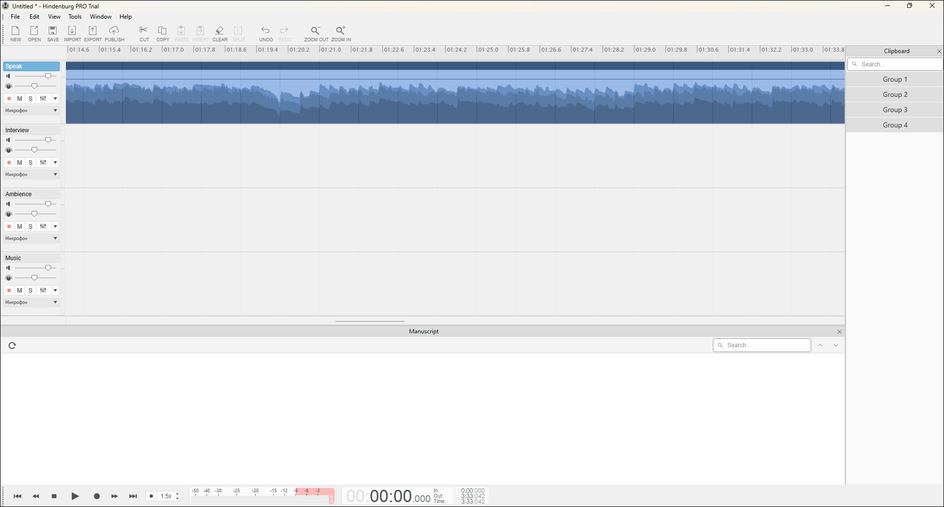
Task: Click the fast forward transport button
Action: tap(114, 496)
